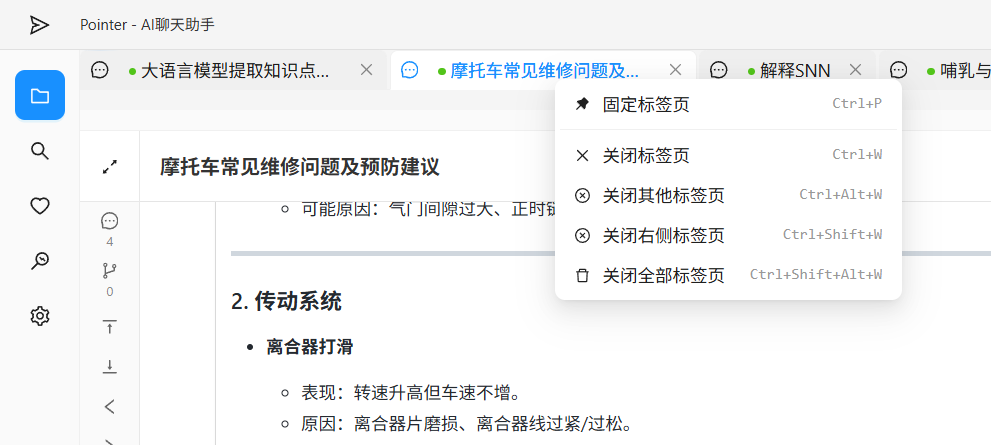Click the message count bubble icon
Viewport: 991px width, 445px height.
click(x=110, y=221)
